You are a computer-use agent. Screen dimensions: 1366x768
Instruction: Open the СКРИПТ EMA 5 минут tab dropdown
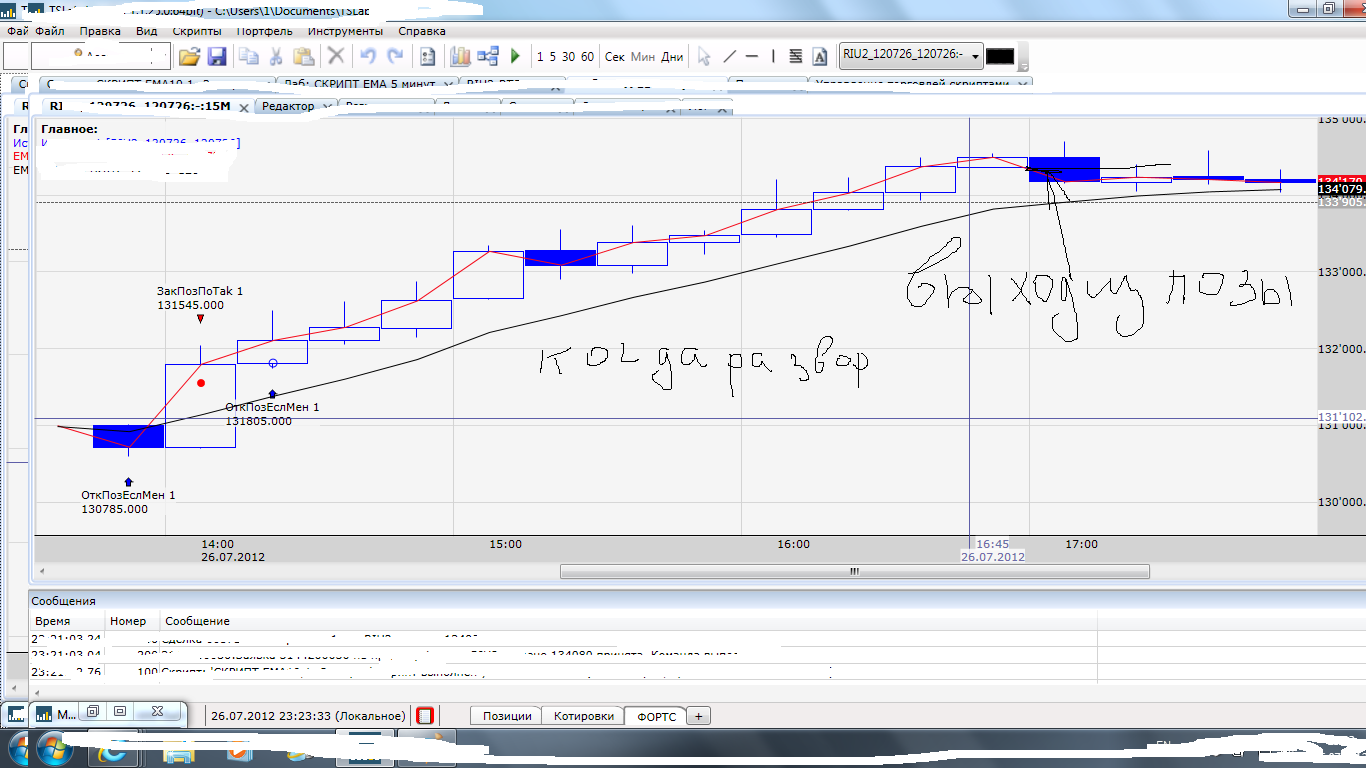[448, 85]
